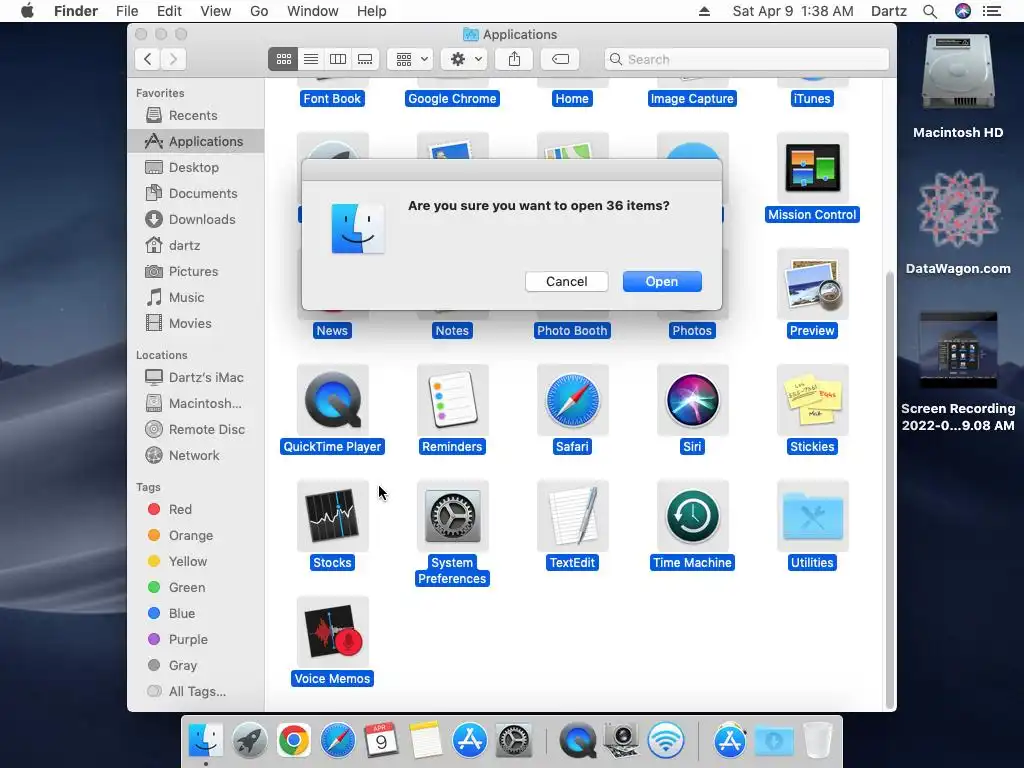This screenshot has height=768, width=1024.
Task: Open the Action gear dropdown menu
Action: coord(464,59)
